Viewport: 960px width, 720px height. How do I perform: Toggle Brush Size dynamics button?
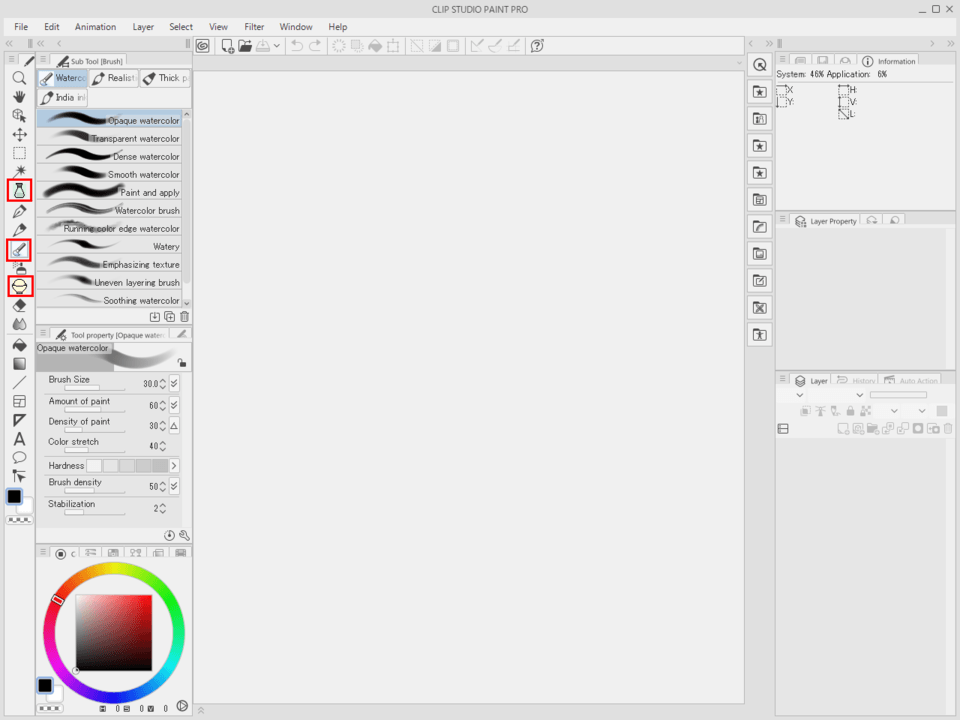(174, 383)
